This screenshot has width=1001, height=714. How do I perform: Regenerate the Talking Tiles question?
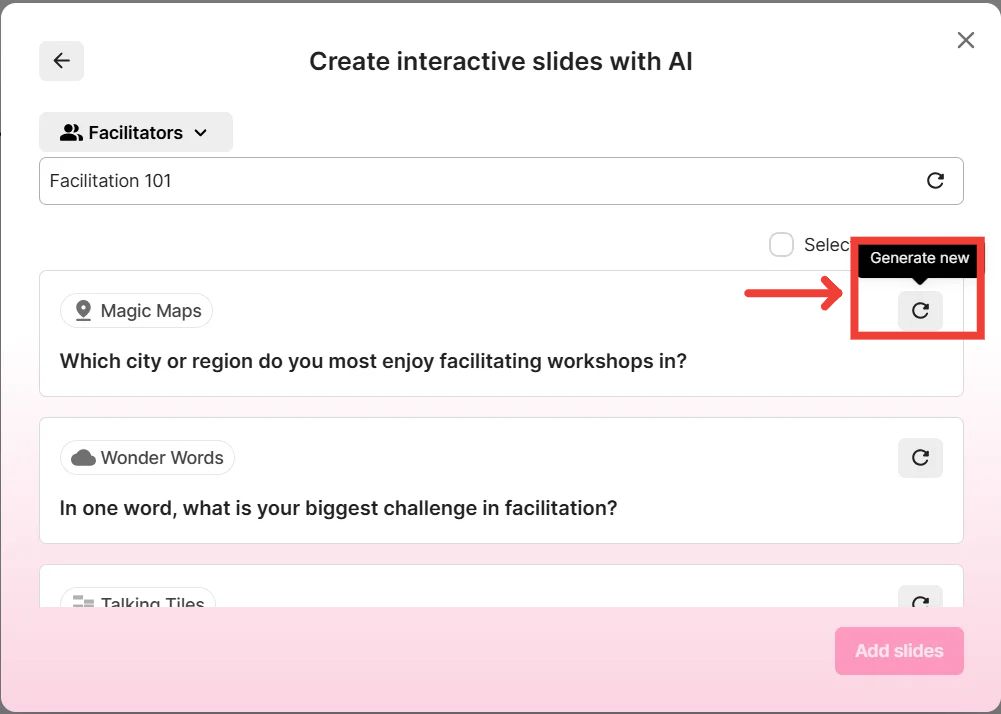(x=920, y=599)
